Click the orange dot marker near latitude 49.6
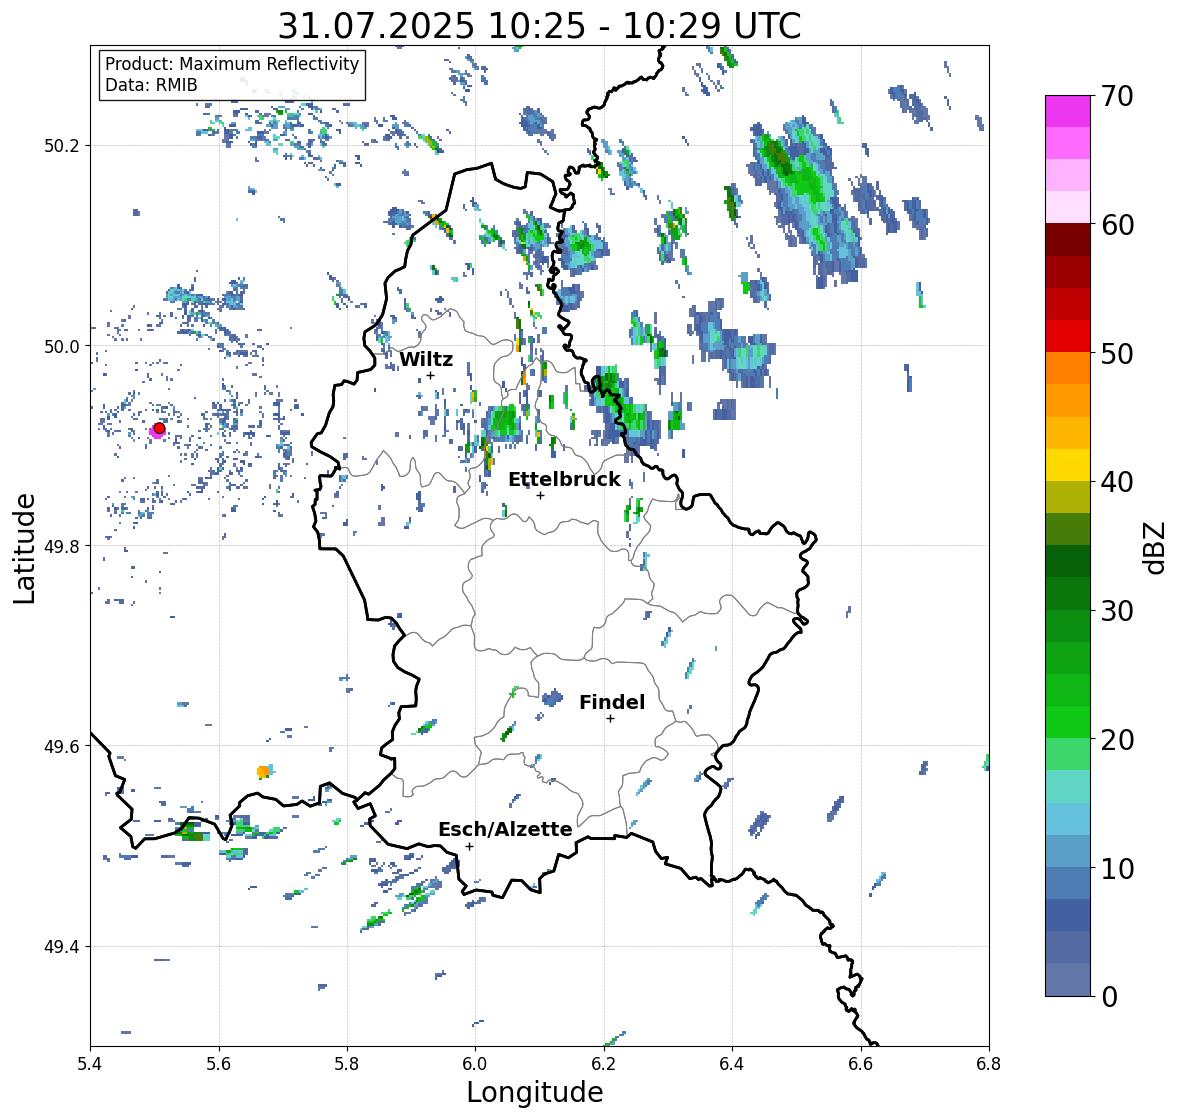The width and height of the screenshot is (1179, 1117). [x=262, y=771]
